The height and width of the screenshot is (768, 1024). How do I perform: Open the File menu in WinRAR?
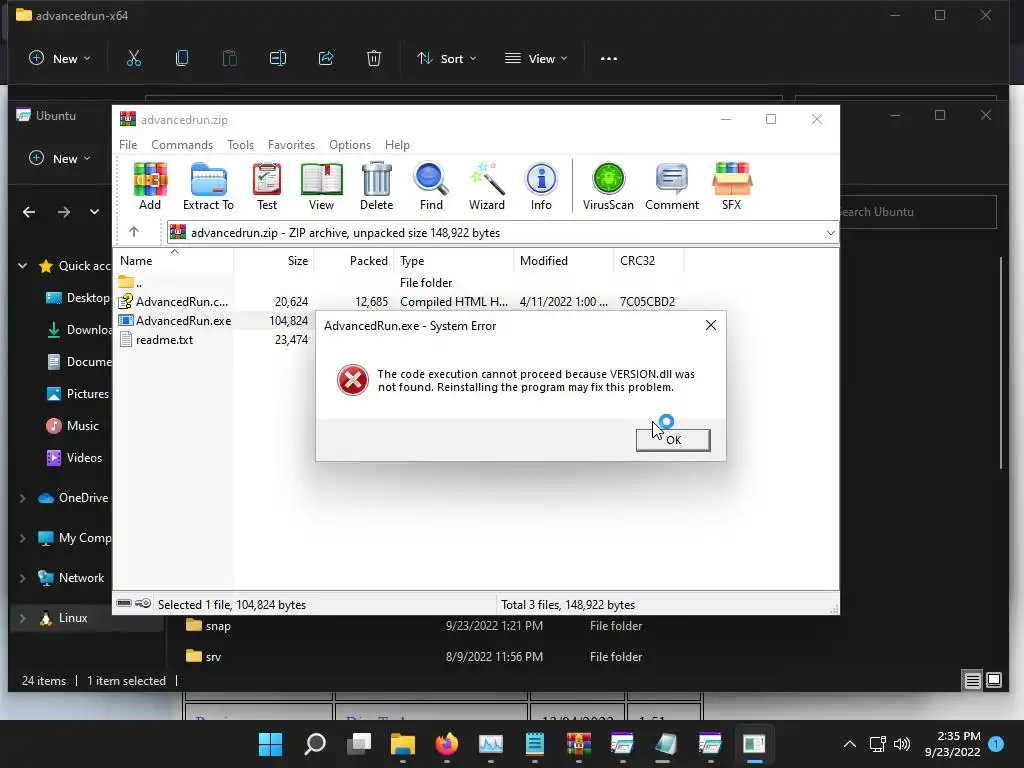pos(128,144)
